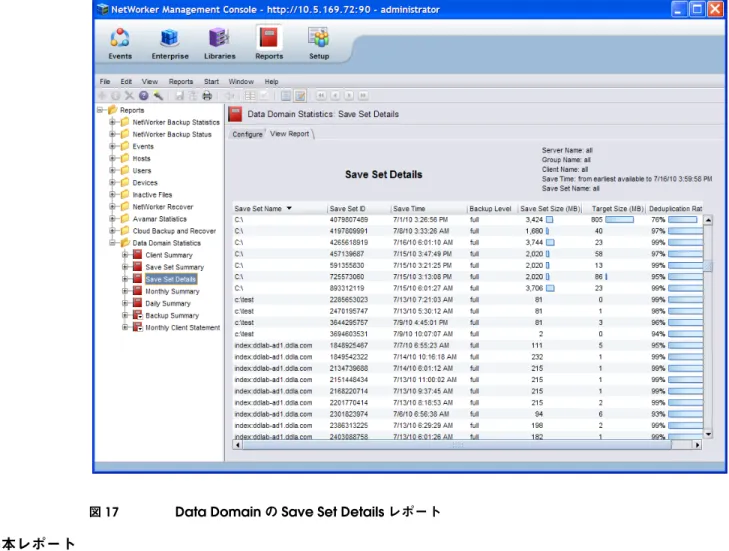Open the Setup console section
The height and width of the screenshot is (551, 729).
319,44
